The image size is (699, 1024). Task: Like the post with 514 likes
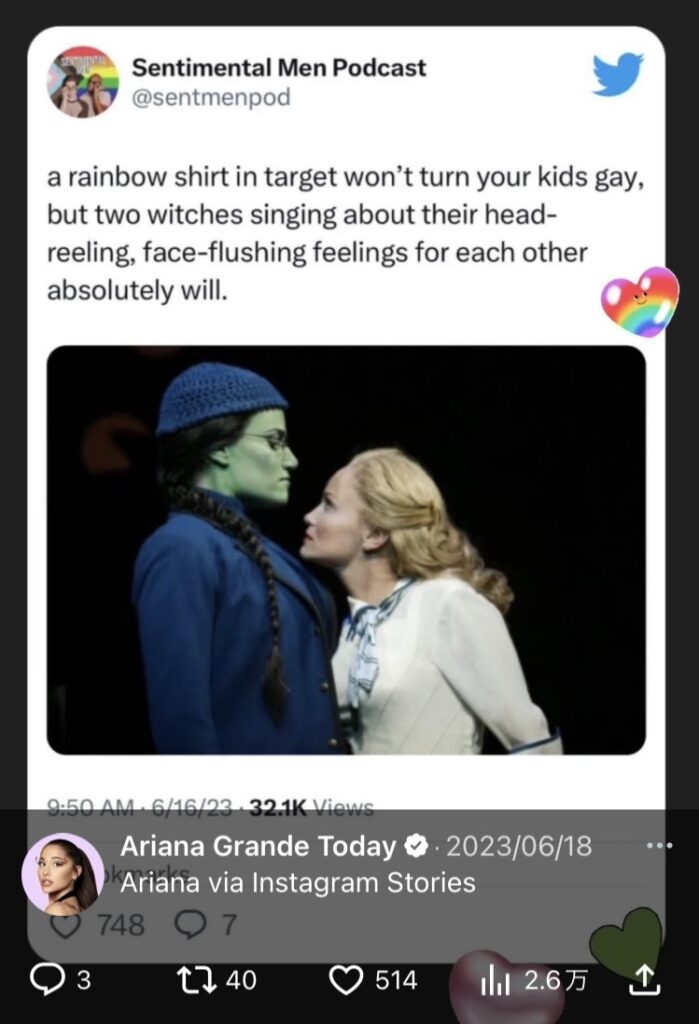[x=346, y=981]
